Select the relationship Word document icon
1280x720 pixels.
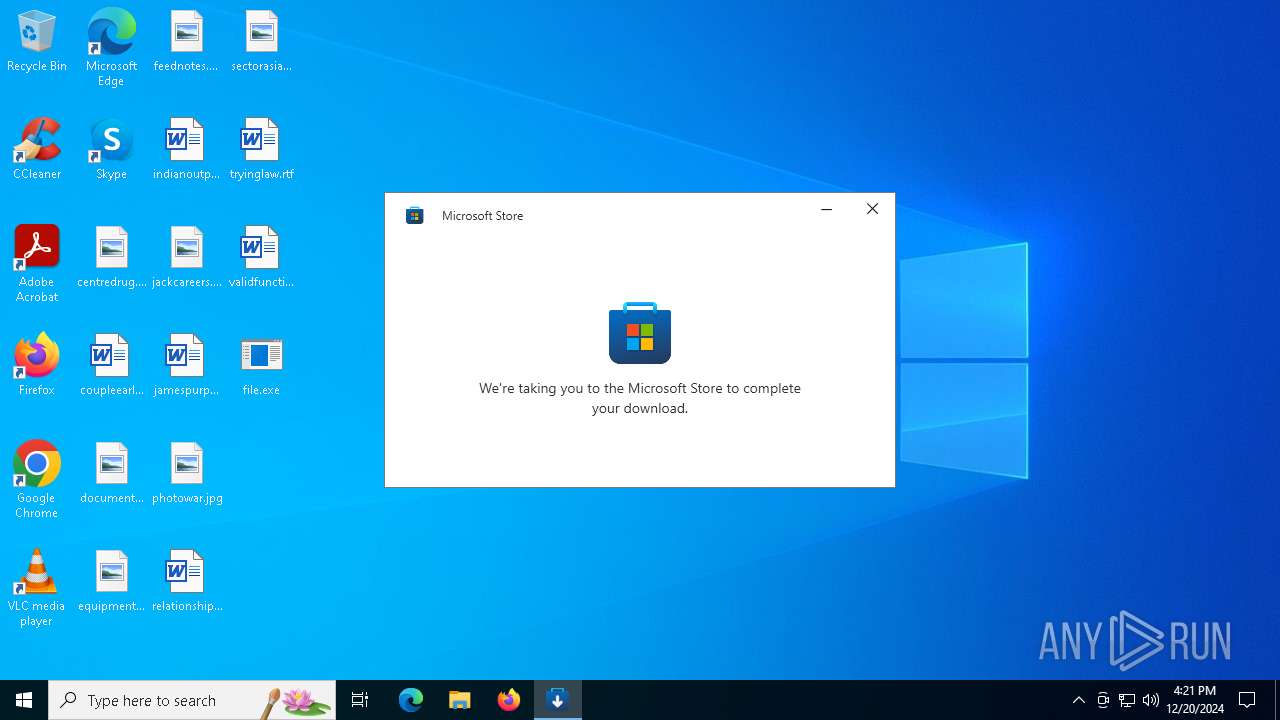[x=186, y=582]
